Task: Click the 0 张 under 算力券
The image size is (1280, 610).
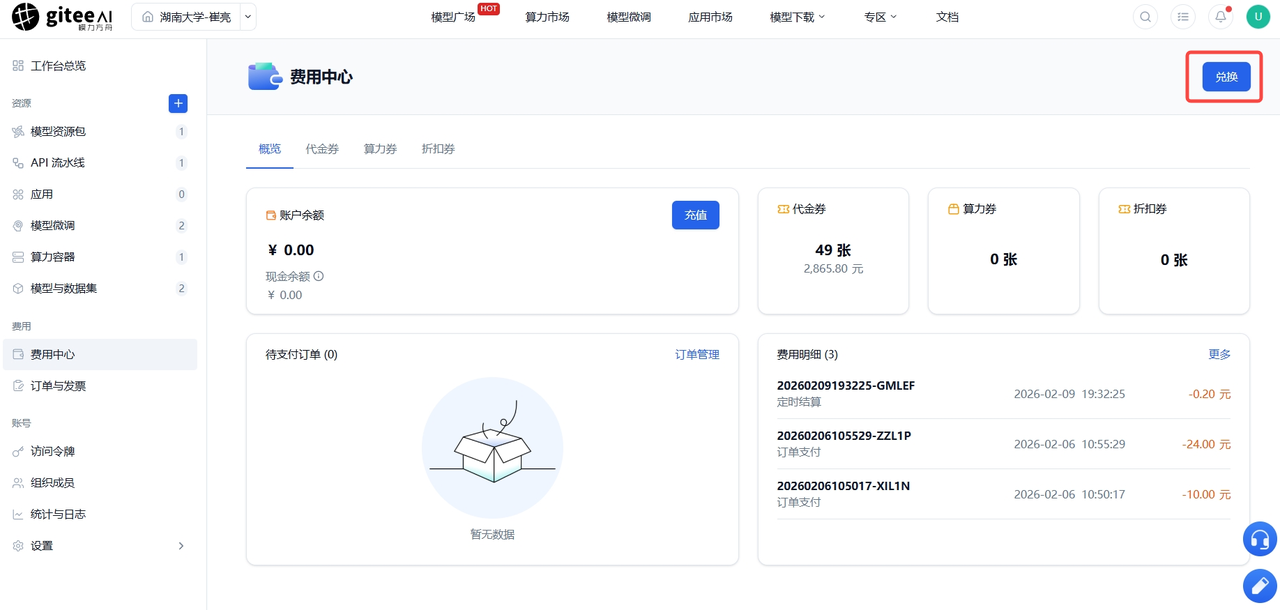Action: pyautogui.click(x=1004, y=259)
